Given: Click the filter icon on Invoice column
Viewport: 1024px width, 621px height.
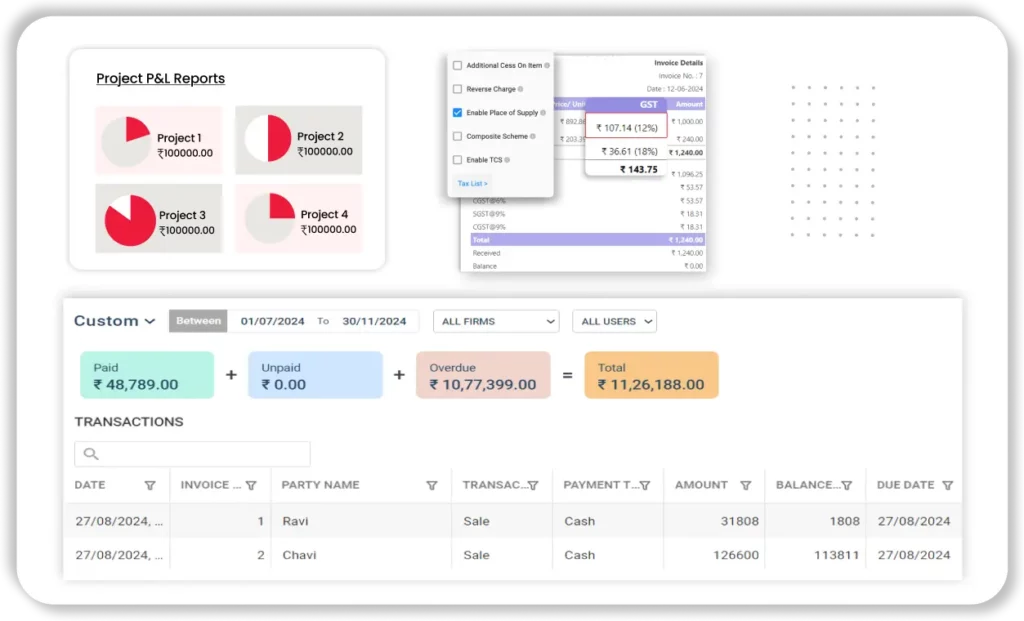Looking at the screenshot, I should pos(251,486).
